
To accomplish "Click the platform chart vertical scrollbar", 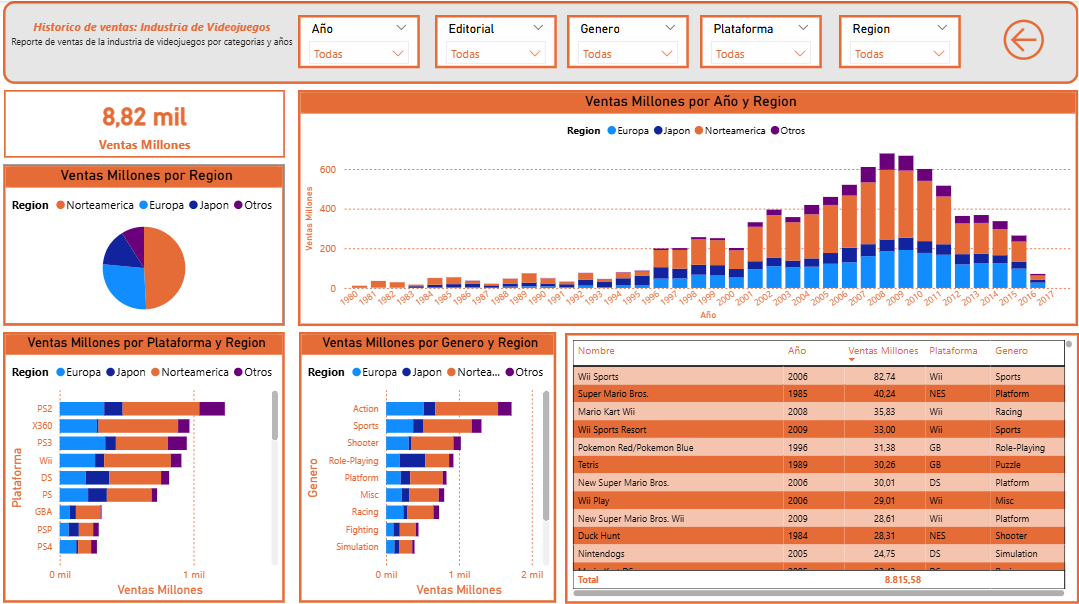I will (x=275, y=416).
